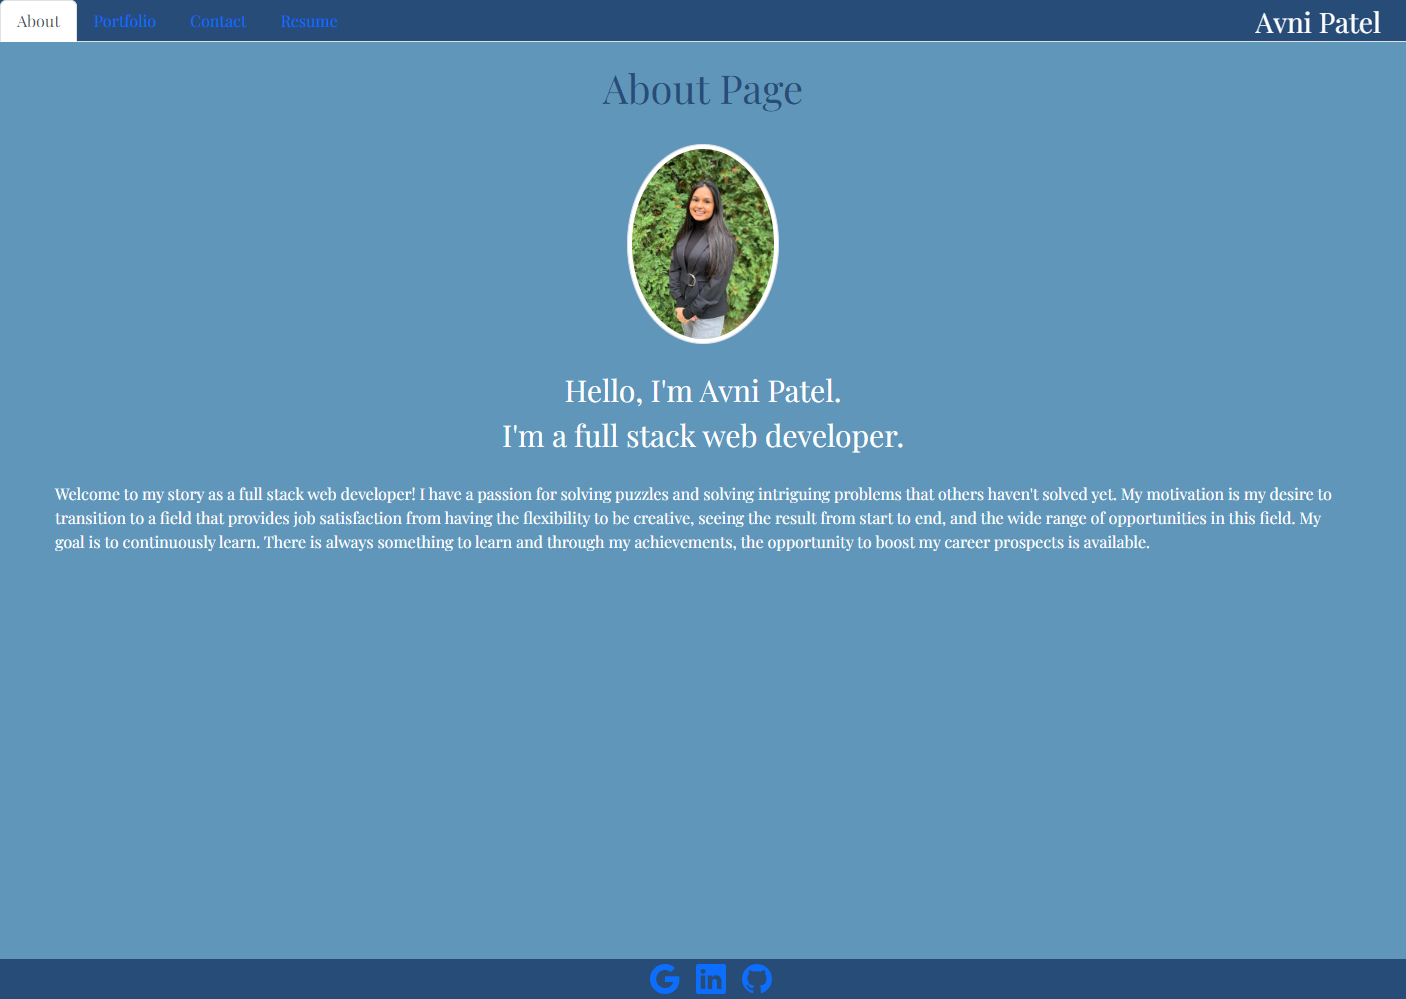Click the About Page heading
1406x999 pixels.
pyautogui.click(x=702, y=90)
